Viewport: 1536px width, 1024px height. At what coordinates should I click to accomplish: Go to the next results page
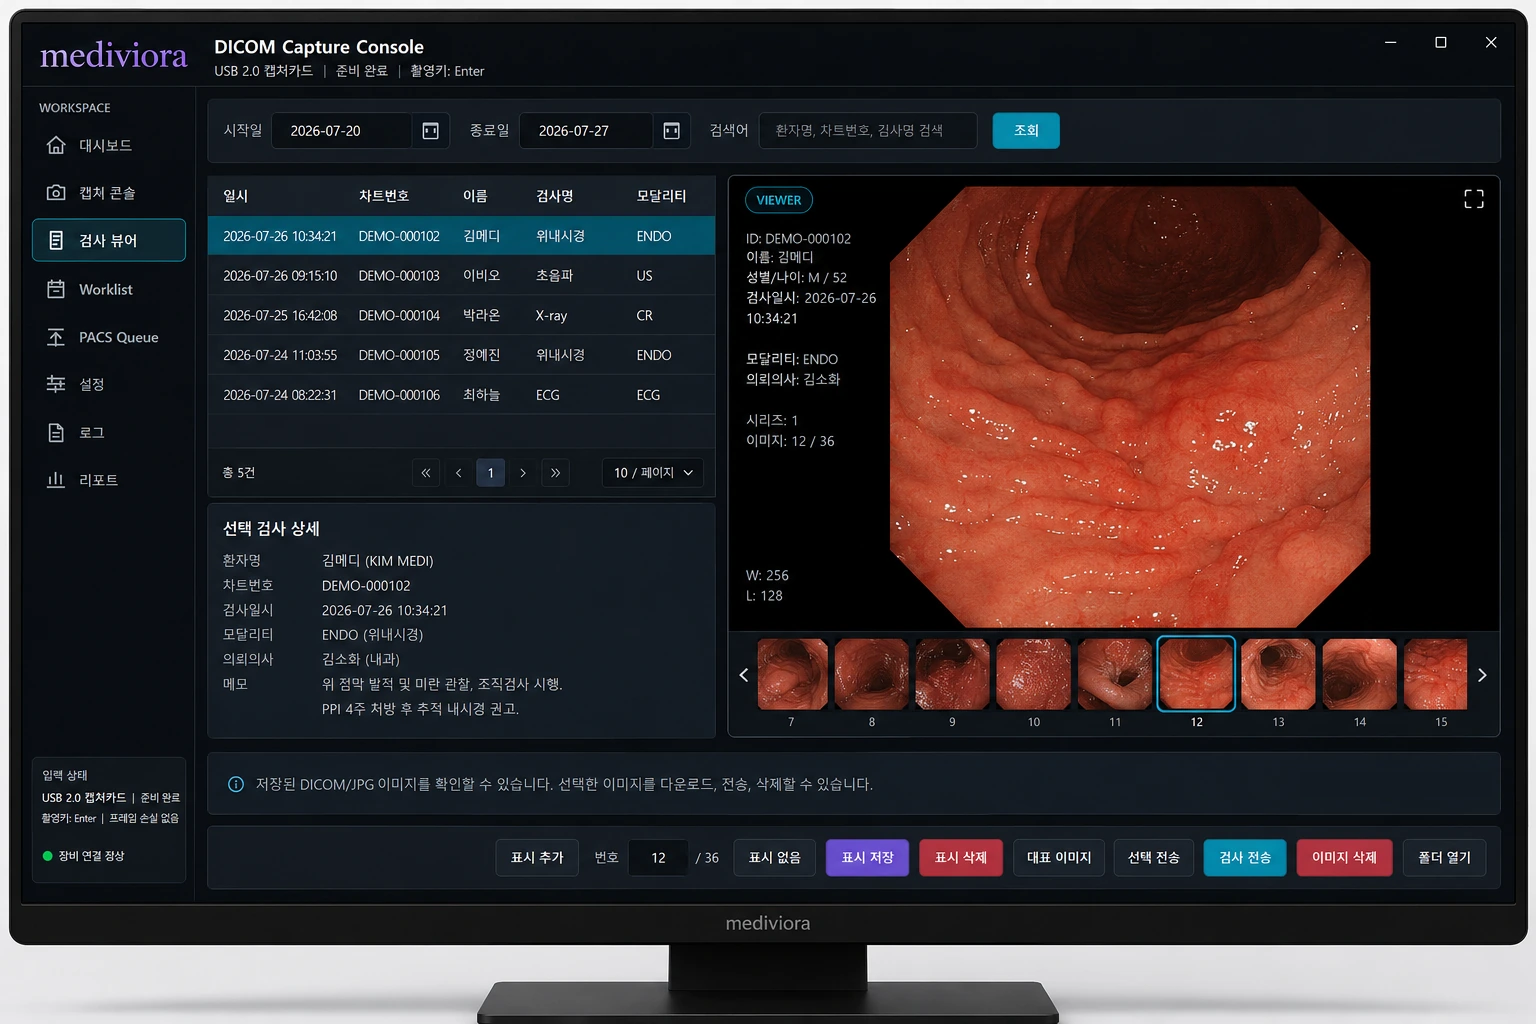523,473
